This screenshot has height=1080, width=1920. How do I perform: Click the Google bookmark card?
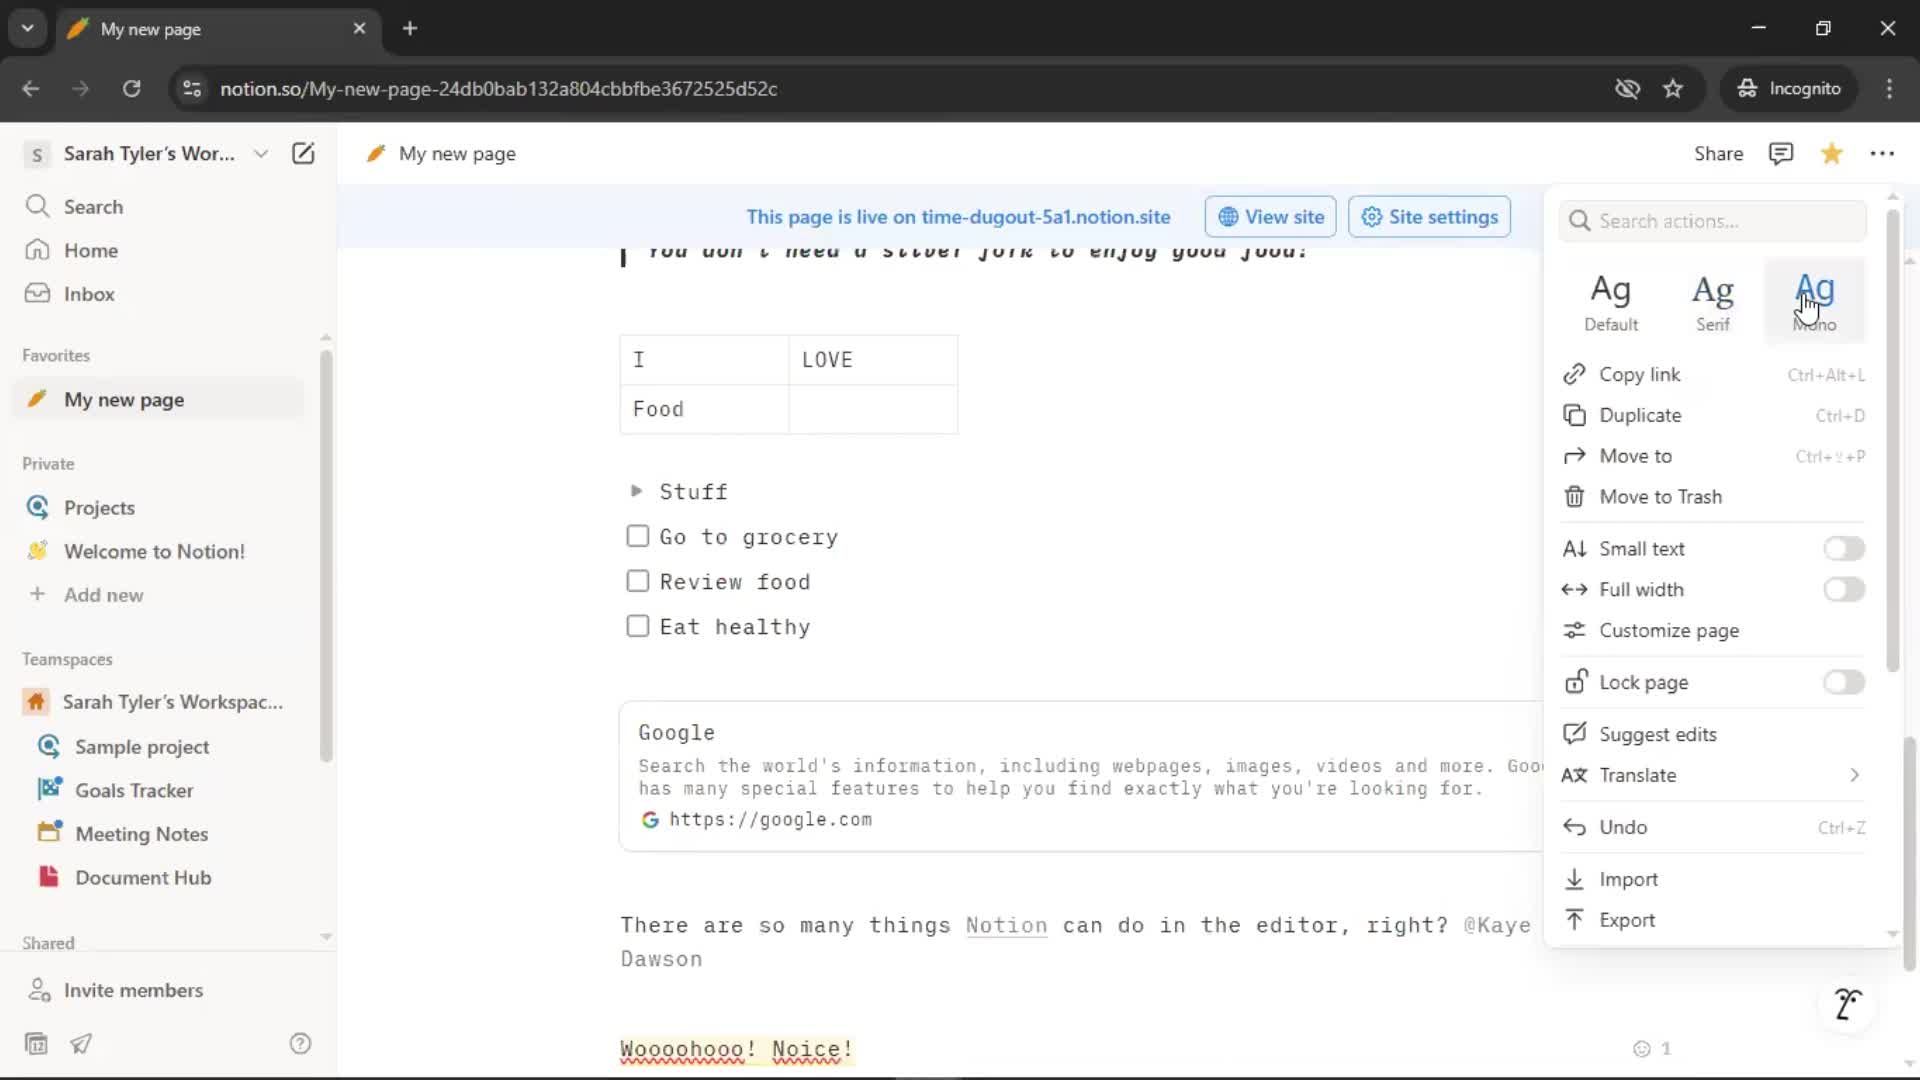pos(1080,777)
